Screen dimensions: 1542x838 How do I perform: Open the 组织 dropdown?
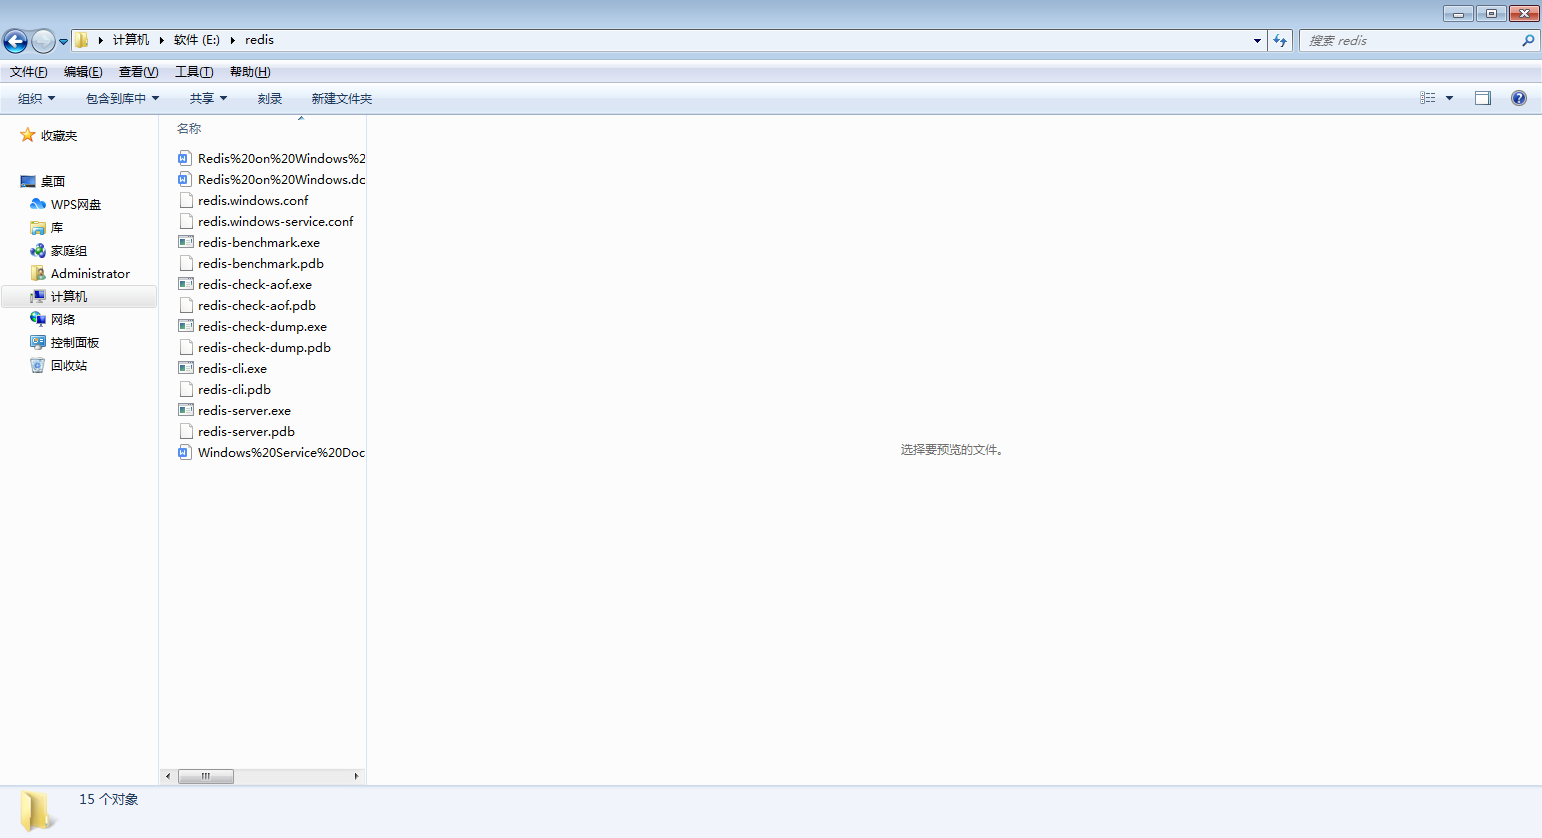point(36,98)
